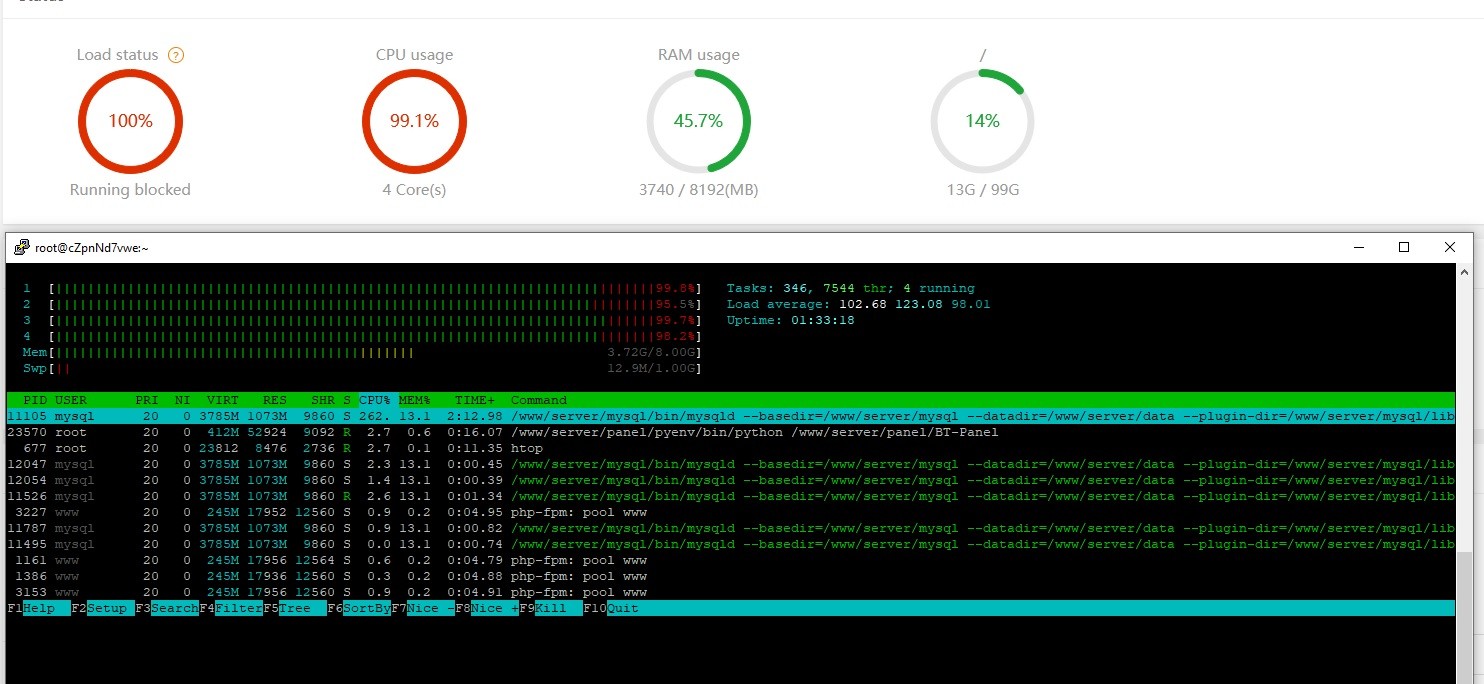This screenshot has height=684, width=1484.
Task: Click the CPU usage 99.1% gauge
Action: [414, 121]
